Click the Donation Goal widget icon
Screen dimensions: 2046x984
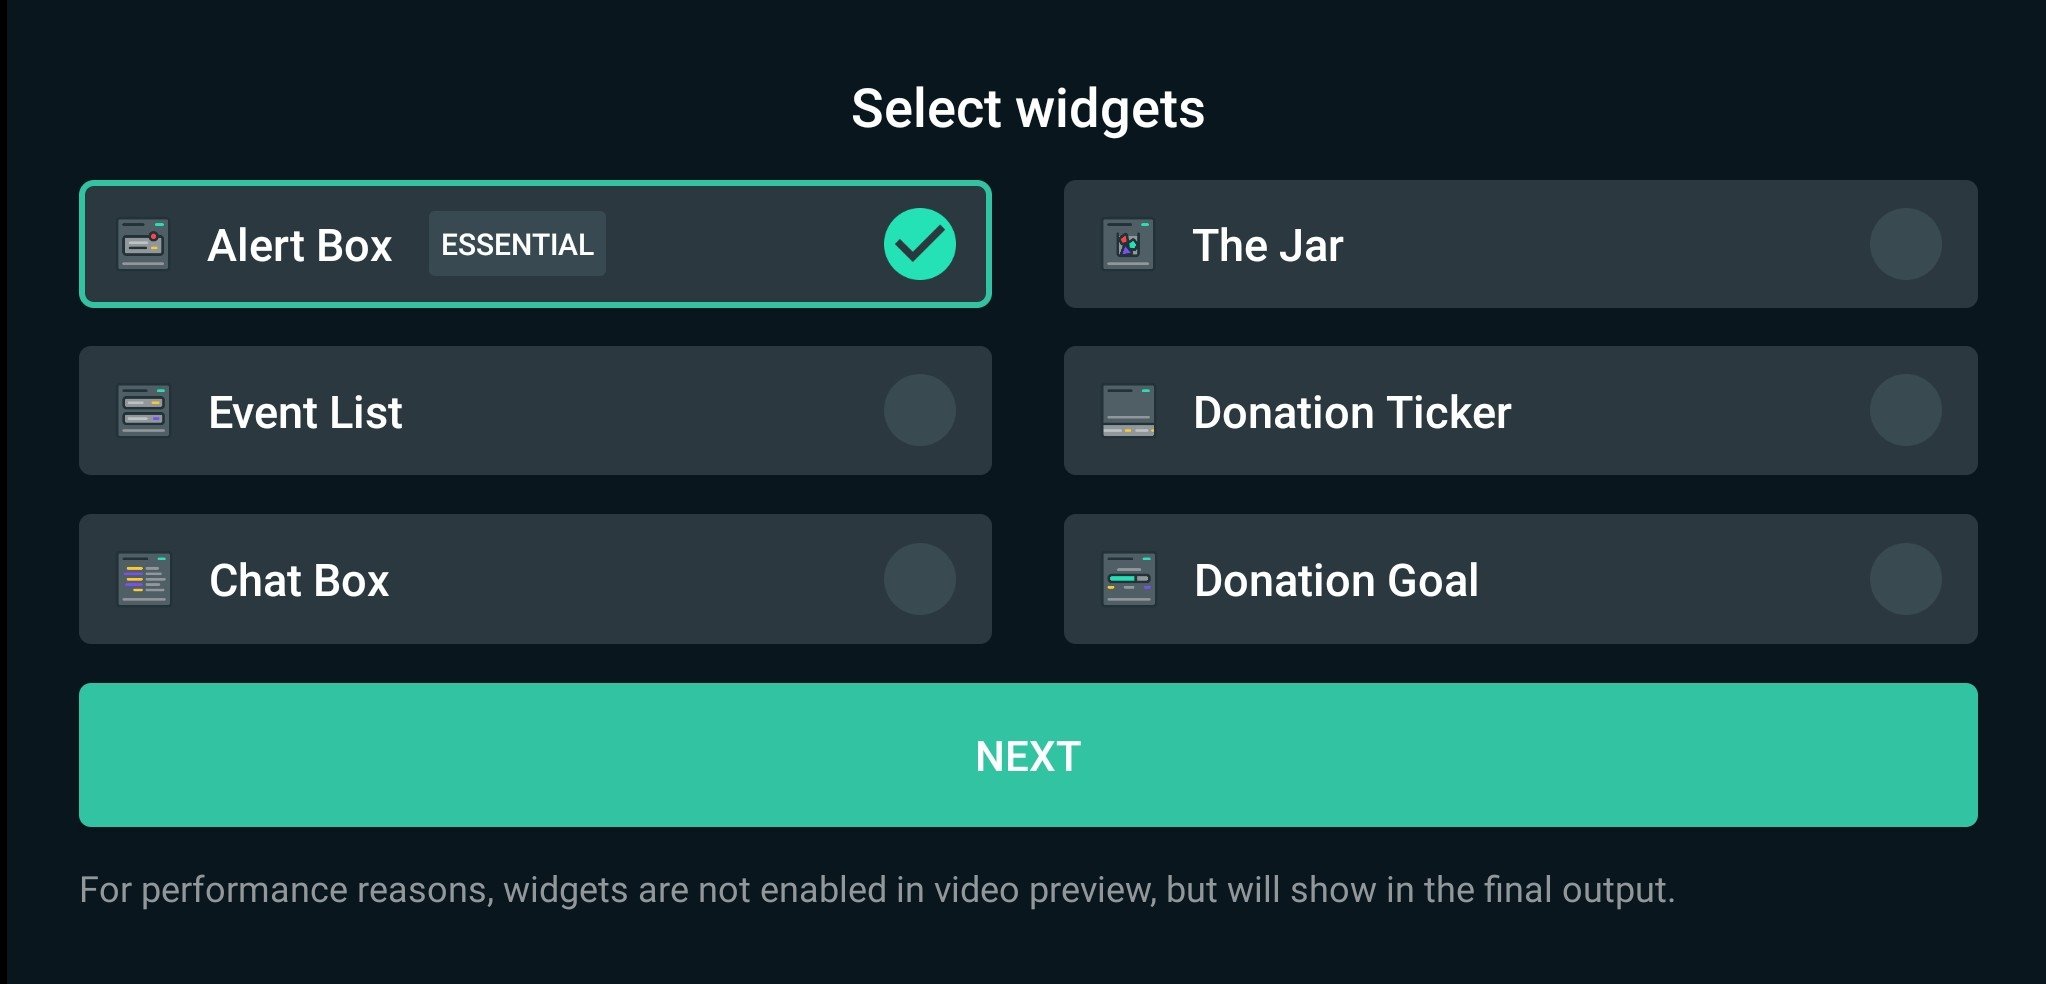coord(1128,579)
